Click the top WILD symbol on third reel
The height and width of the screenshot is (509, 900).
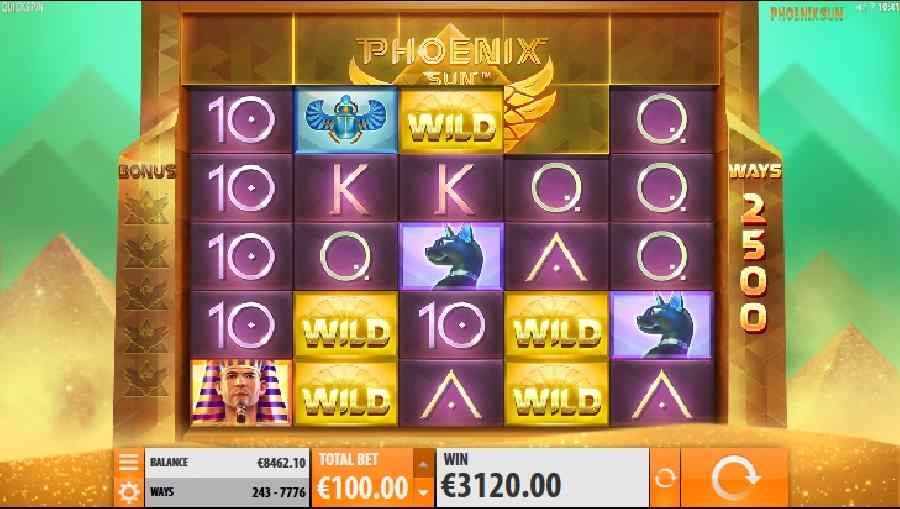coord(452,120)
